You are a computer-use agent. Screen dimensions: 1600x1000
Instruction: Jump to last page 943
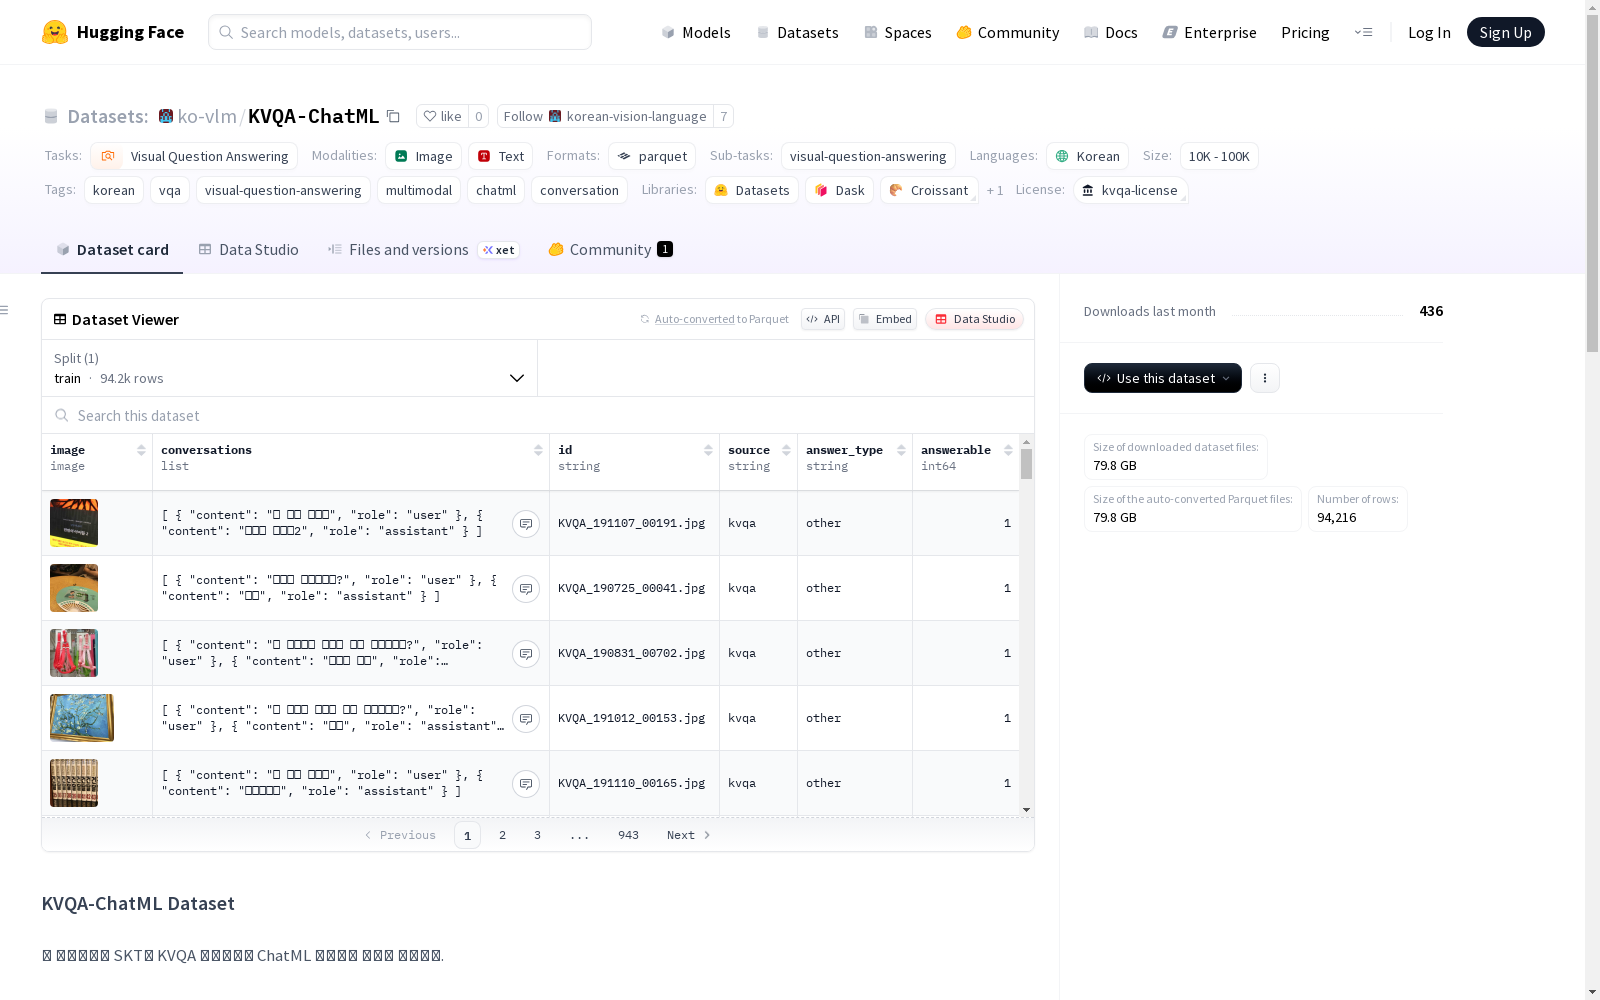[628, 835]
